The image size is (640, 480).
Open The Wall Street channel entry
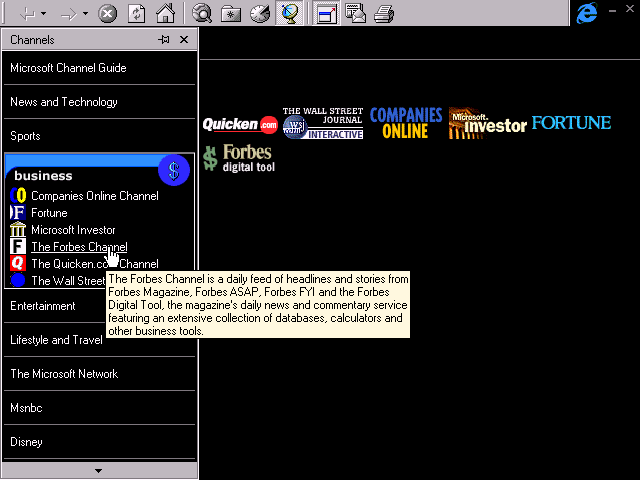(68, 281)
